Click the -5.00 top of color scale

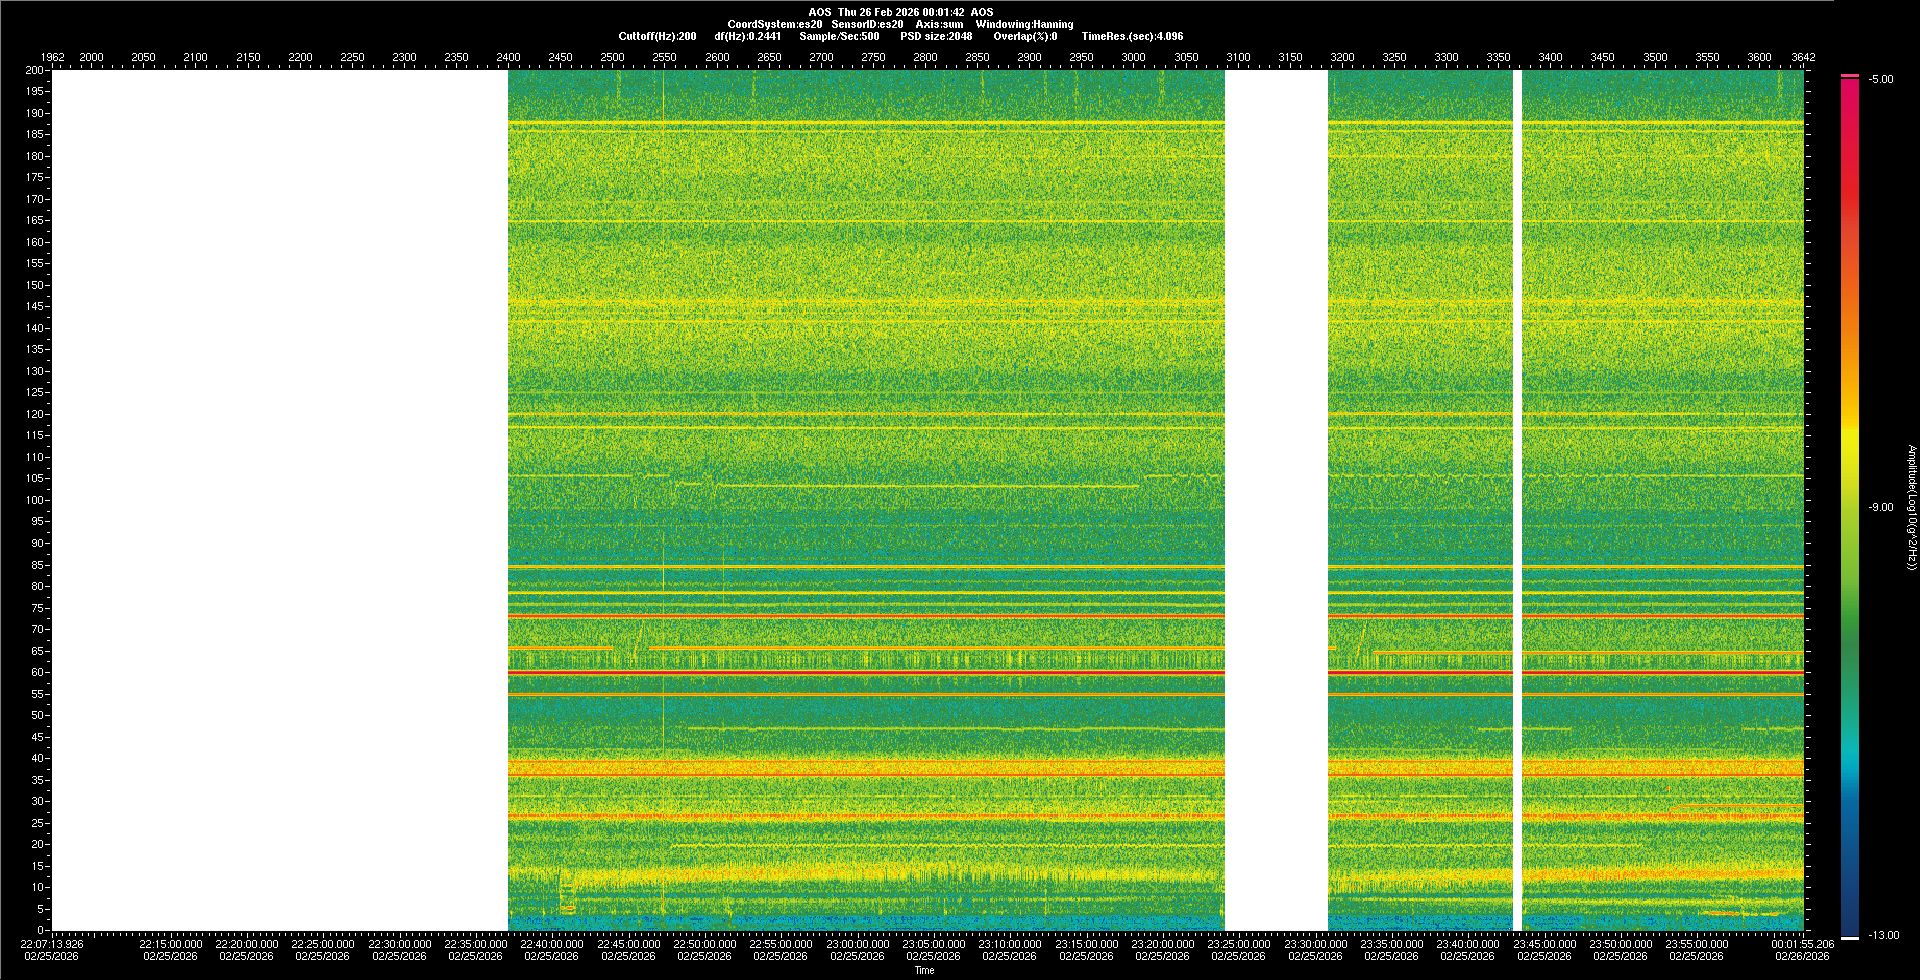pos(1881,79)
